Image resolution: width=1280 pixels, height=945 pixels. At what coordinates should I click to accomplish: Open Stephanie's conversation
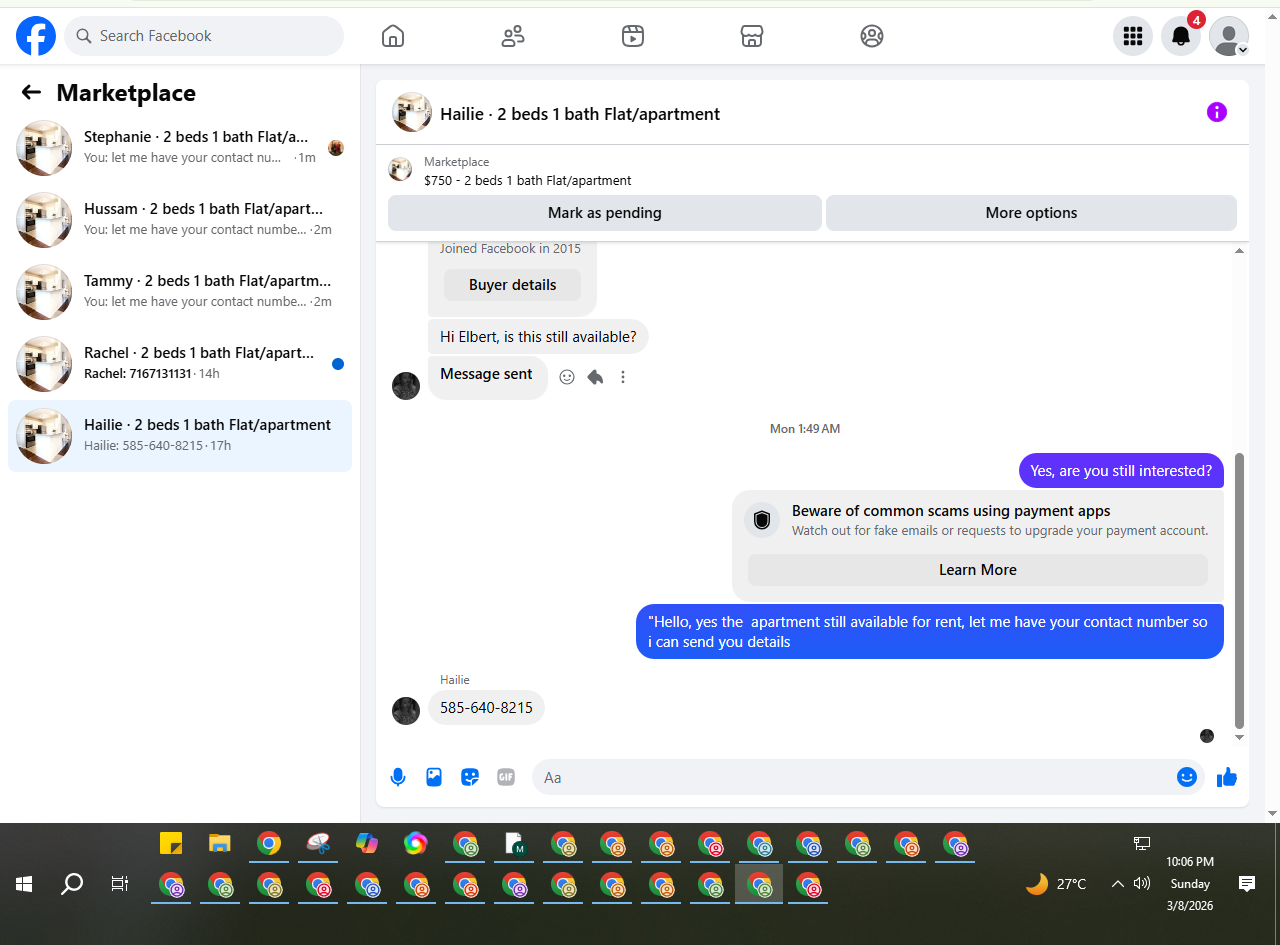180,147
